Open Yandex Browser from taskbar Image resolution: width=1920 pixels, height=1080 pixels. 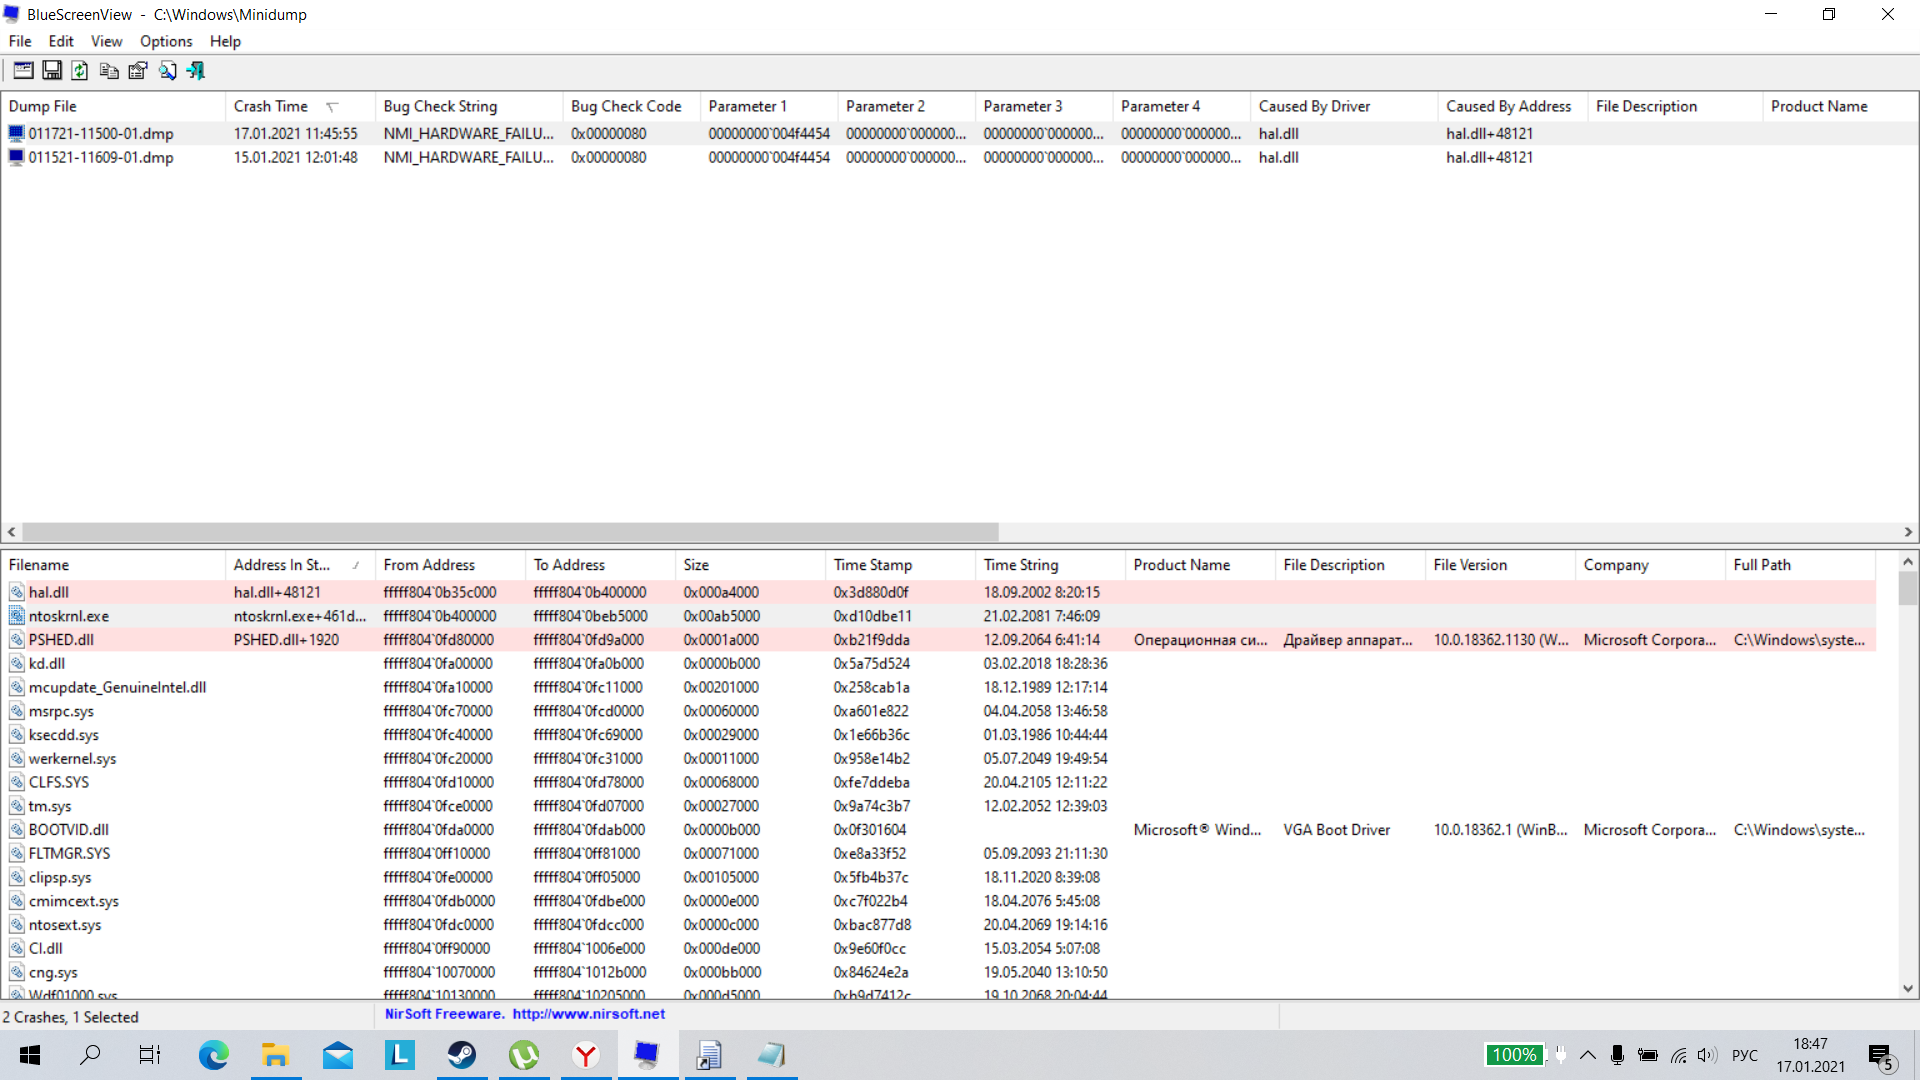[586, 1055]
